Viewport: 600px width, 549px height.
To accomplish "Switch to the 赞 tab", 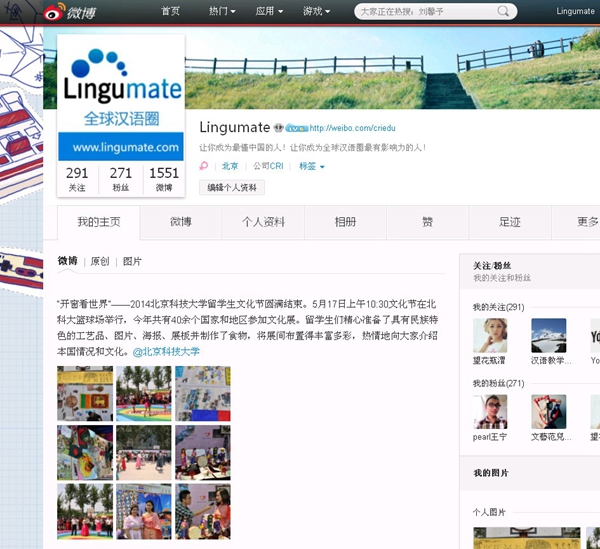I will click(x=427, y=222).
